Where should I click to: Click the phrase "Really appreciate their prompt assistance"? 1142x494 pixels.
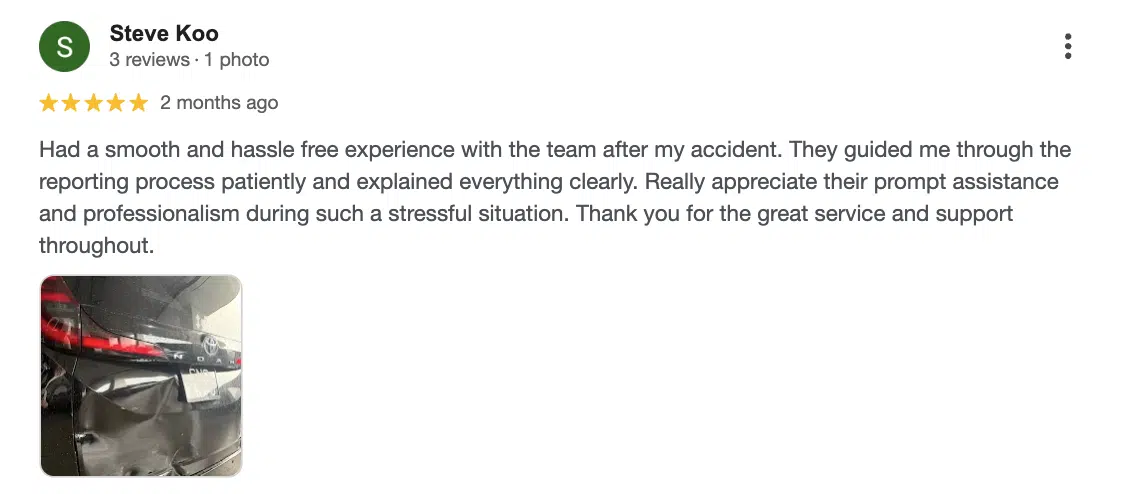(851, 181)
